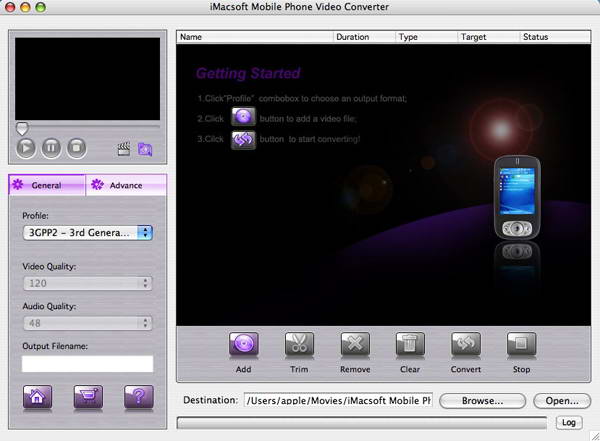Click the 'Getting Started' heading text
This screenshot has height=441, width=600.
pyautogui.click(x=248, y=73)
